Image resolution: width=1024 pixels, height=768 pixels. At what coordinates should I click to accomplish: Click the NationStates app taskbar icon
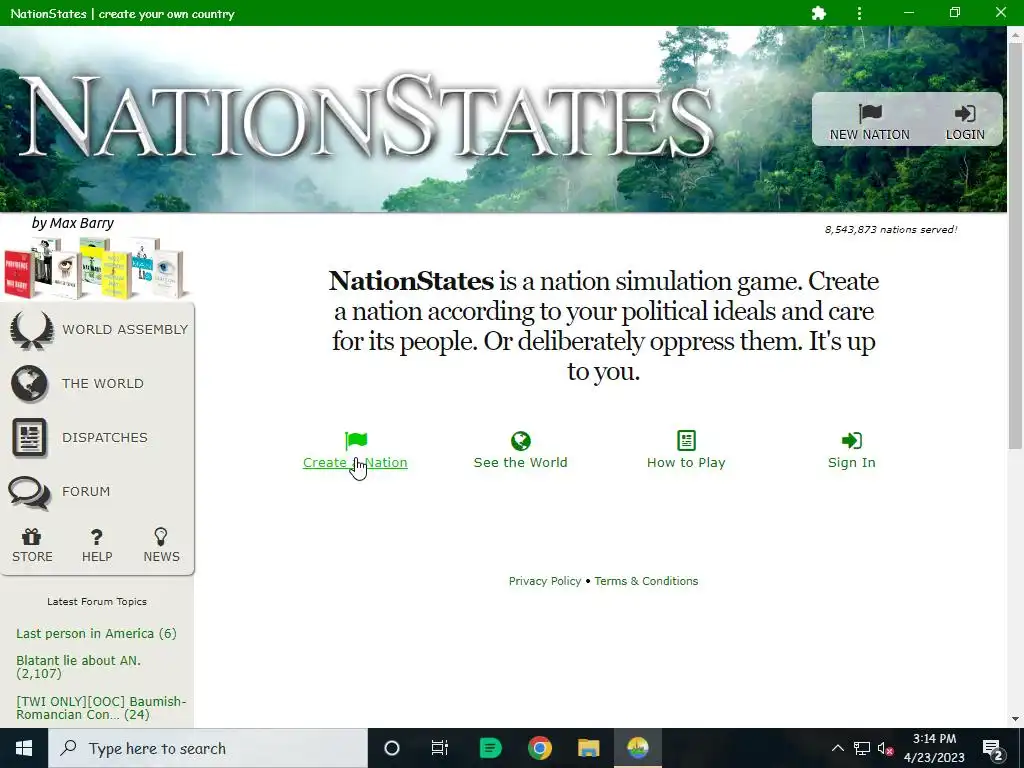pos(638,748)
